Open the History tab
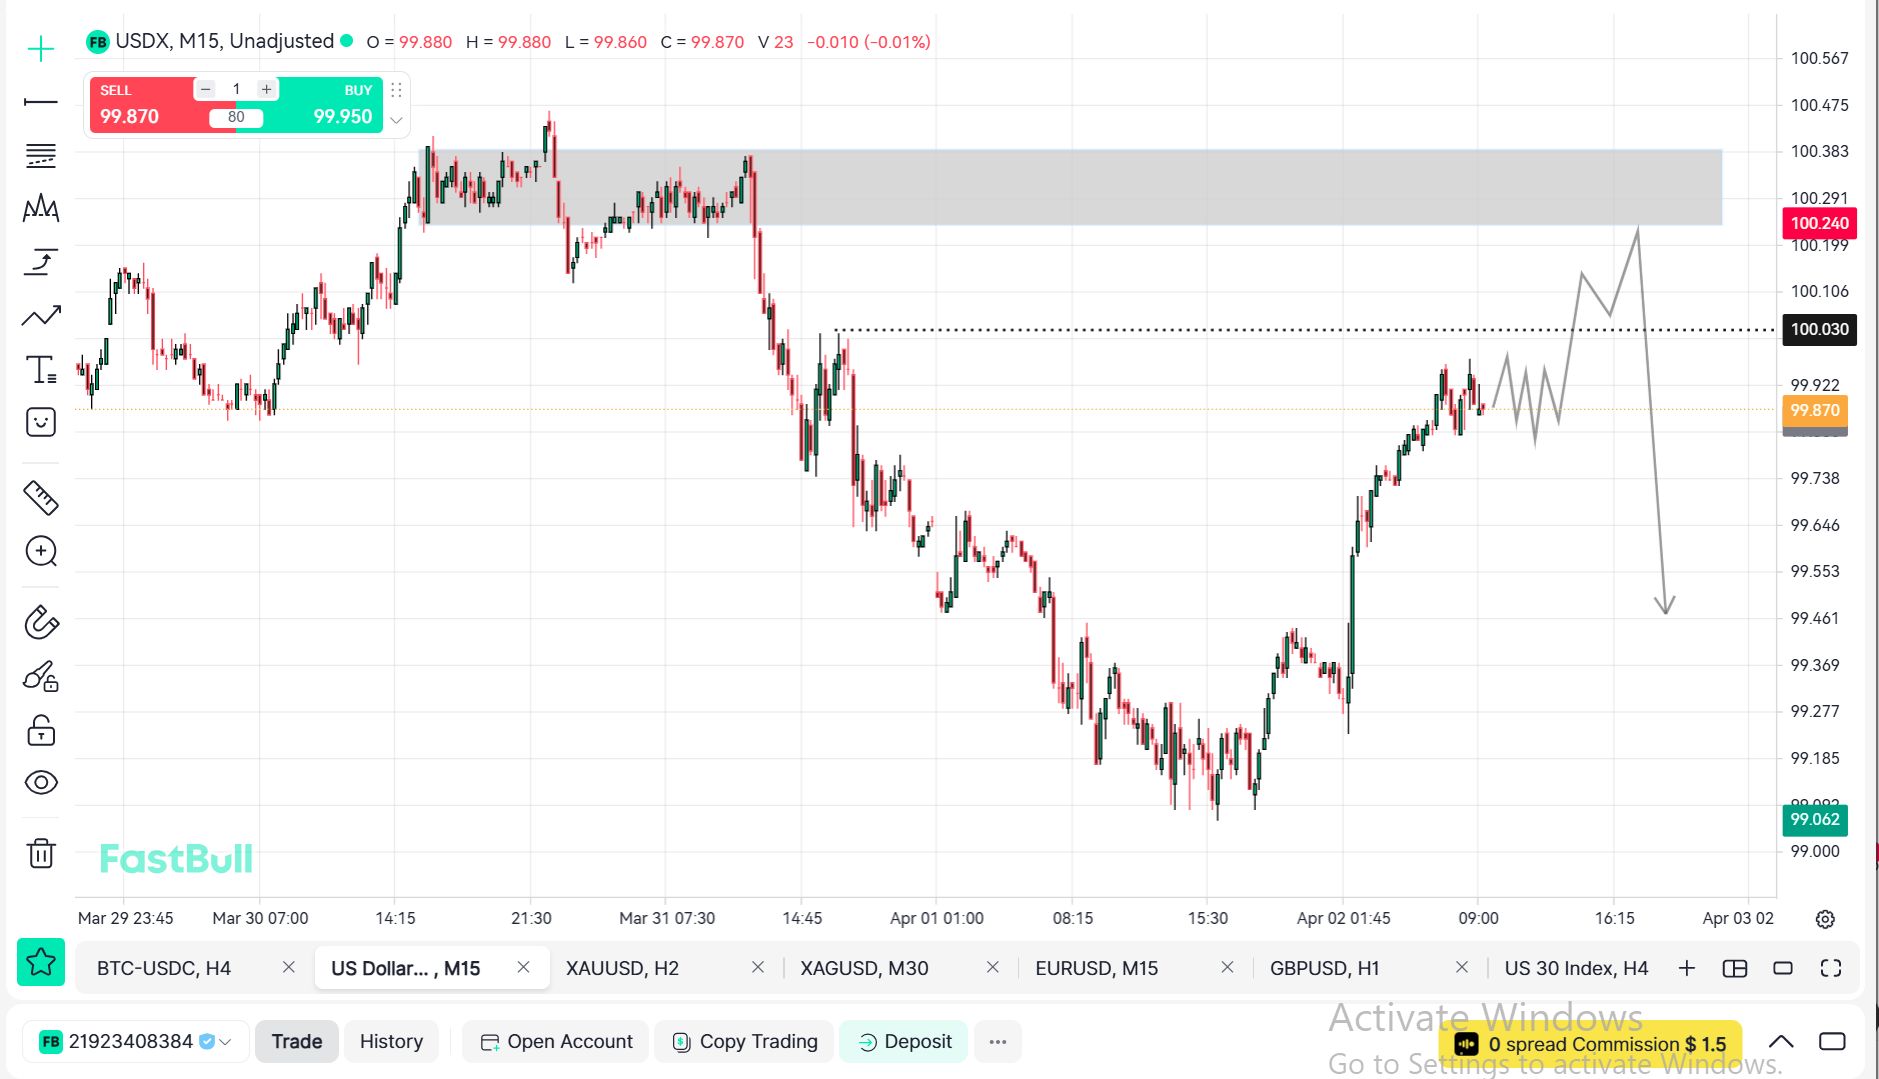 point(391,1042)
